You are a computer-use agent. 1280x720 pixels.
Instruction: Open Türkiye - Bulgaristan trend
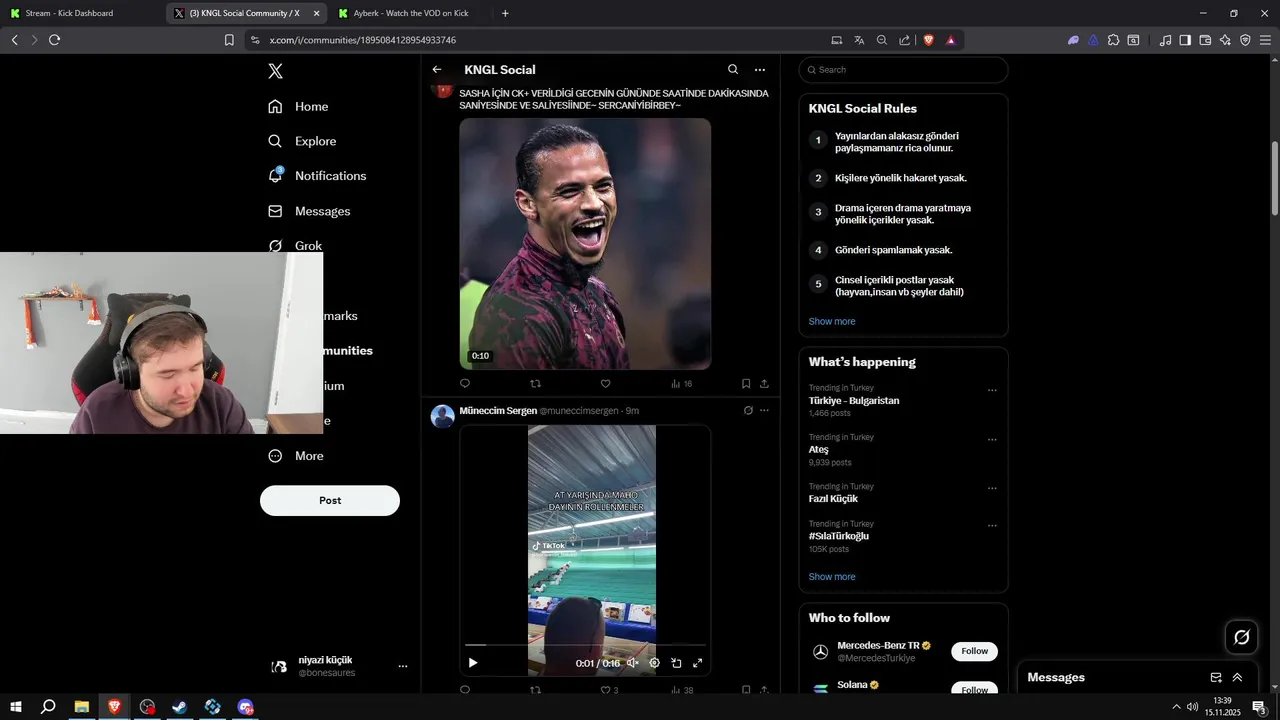pyautogui.click(x=854, y=400)
